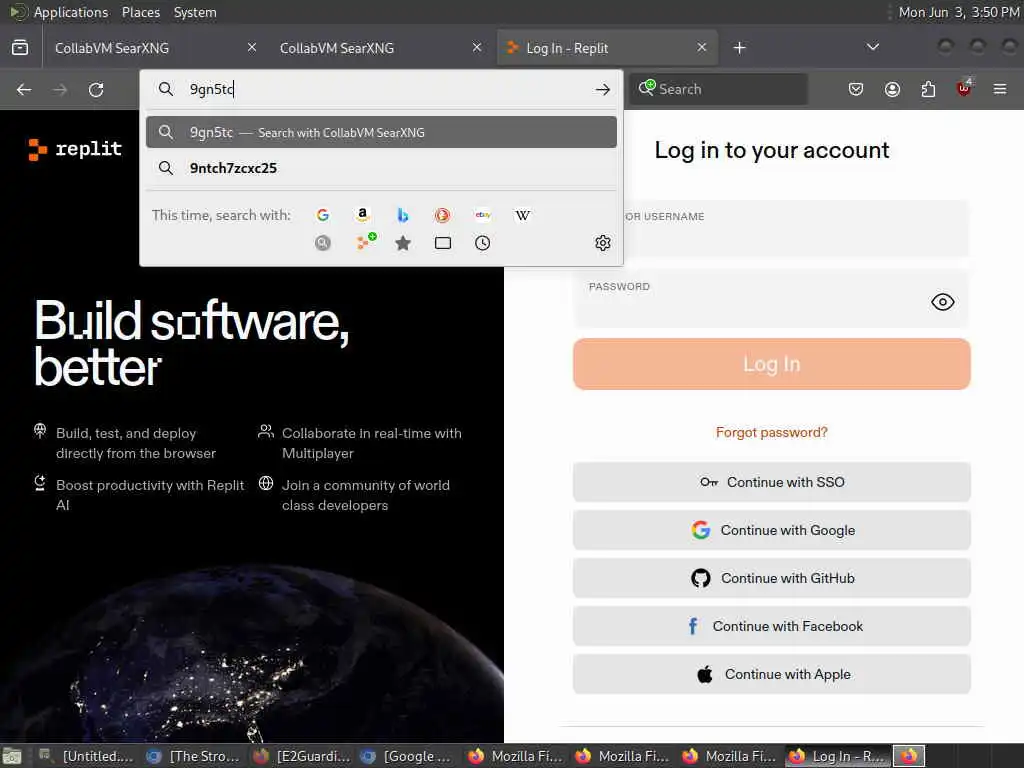The image size is (1024, 768).
Task: Search this time with DuckDuckGo icon
Action: (442, 215)
